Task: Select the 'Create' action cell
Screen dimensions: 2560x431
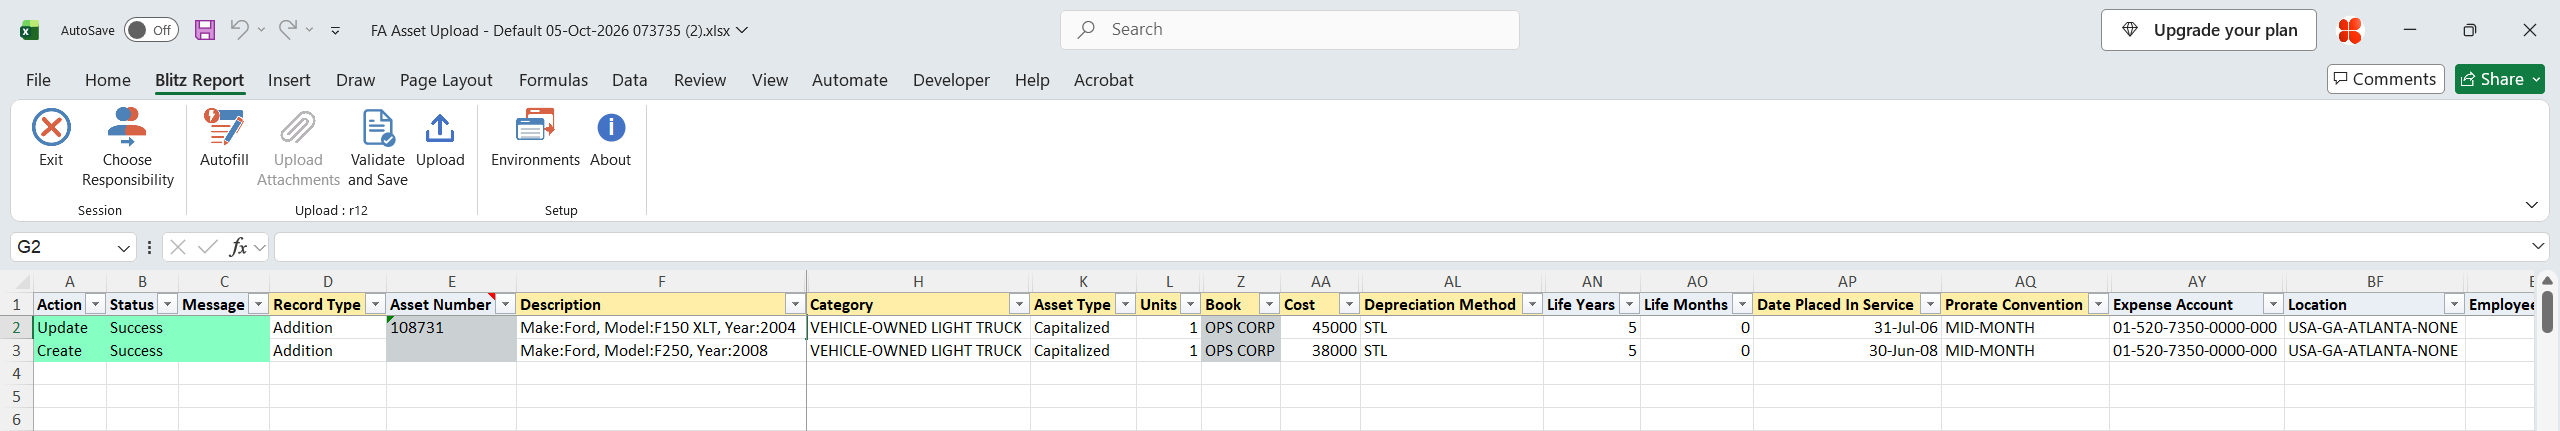Action: click(x=69, y=351)
